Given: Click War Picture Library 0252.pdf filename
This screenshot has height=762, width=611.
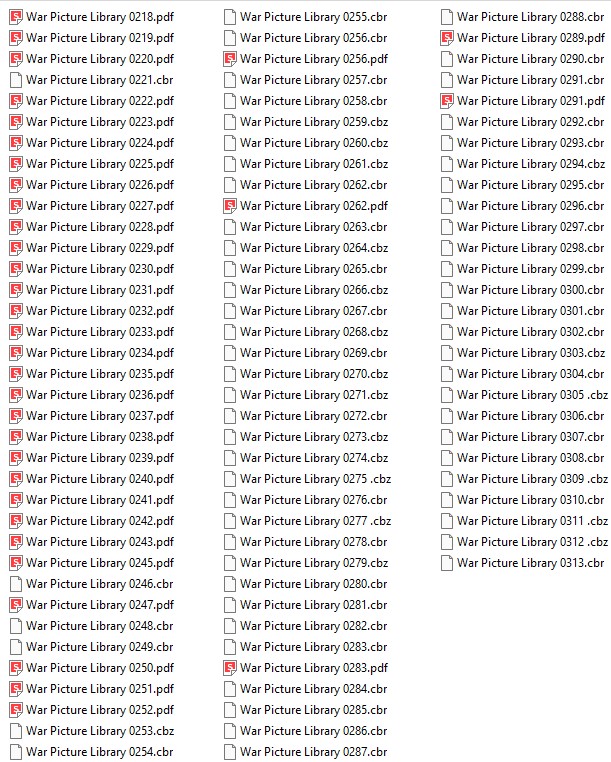Looking at the screenshot, I should (100, 710).
